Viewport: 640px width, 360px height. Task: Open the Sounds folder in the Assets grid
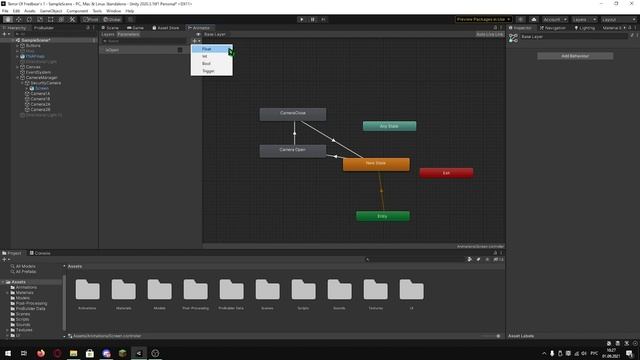coord(339,290)
